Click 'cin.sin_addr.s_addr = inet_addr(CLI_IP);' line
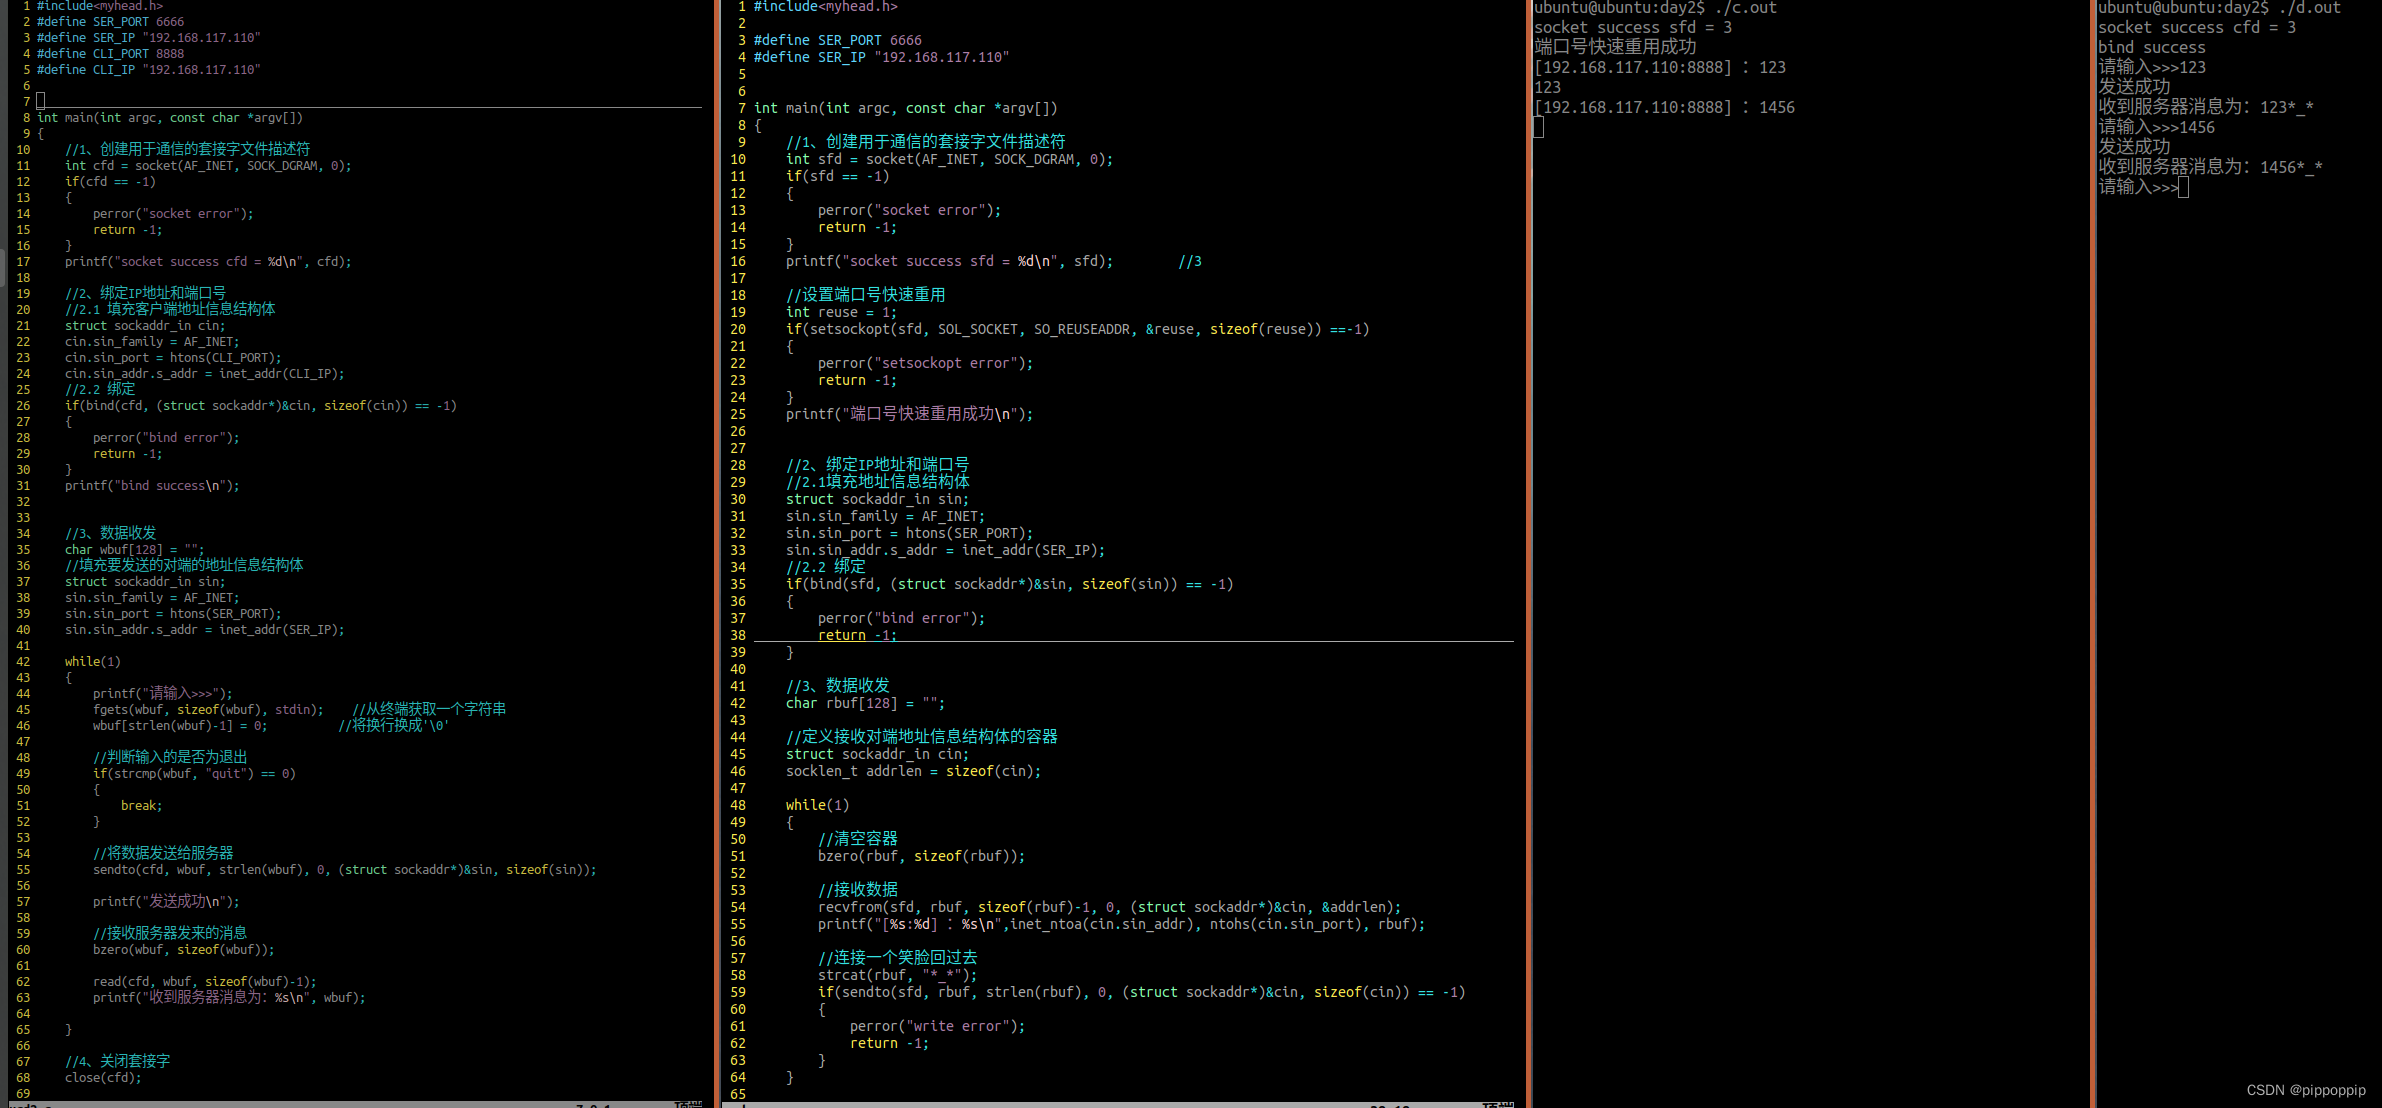The width and height of the screenshot is (2382, 1108). coord(204,374)
